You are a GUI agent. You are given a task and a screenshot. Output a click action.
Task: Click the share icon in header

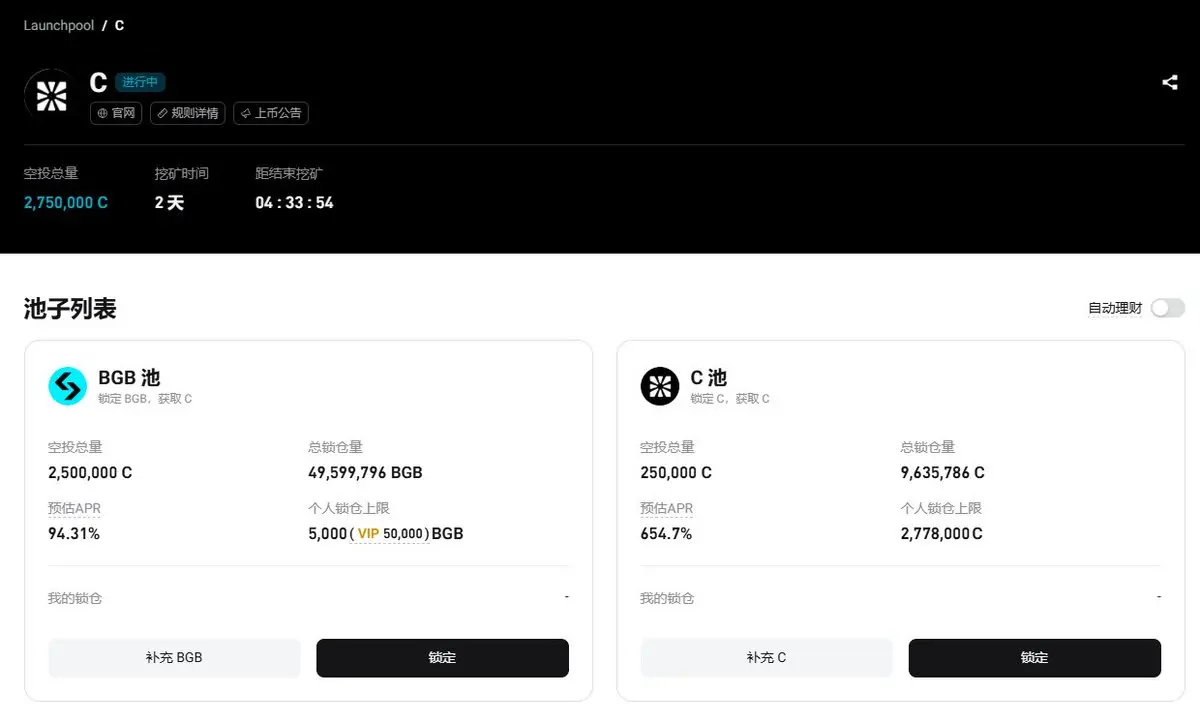[x=1170, y=83]
